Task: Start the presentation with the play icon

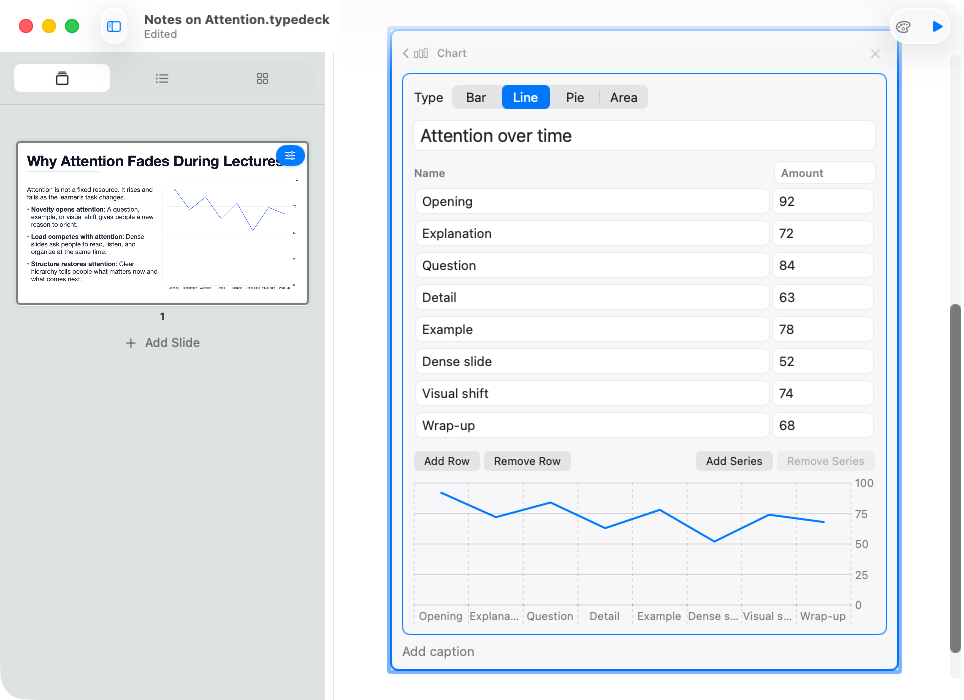Action: (x=936, y=26)
